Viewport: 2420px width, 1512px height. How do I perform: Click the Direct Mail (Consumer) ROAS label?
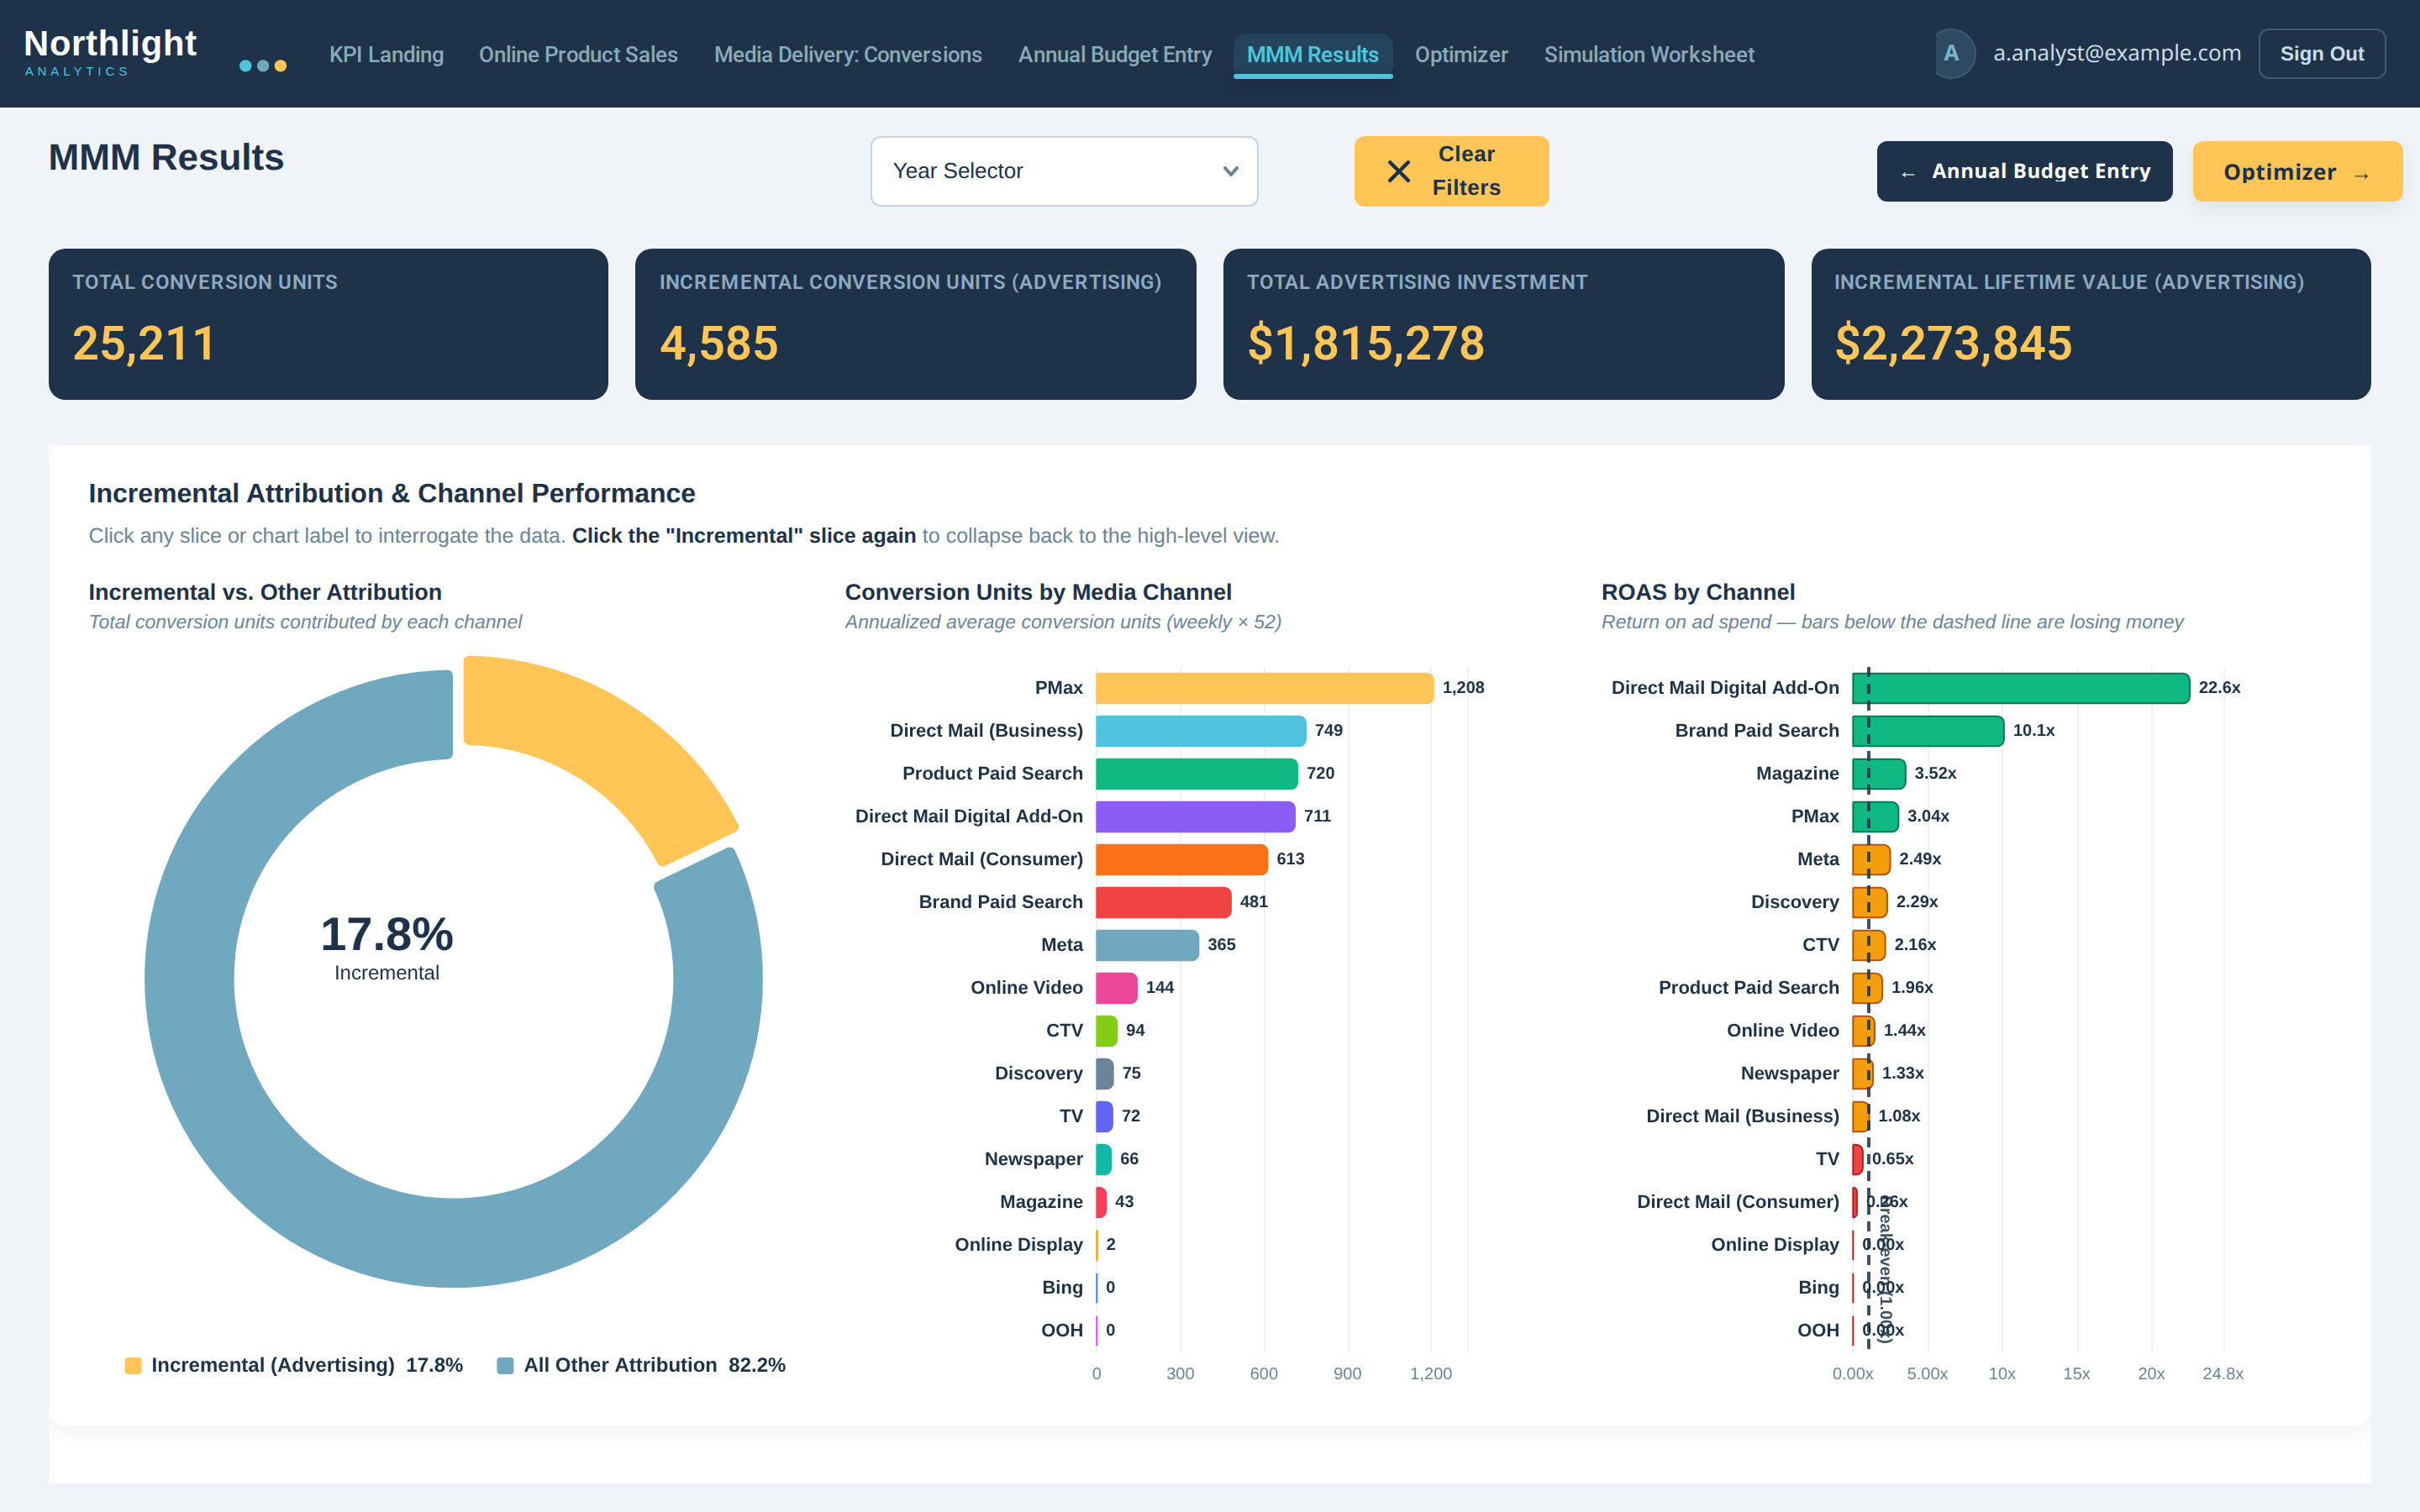click(1737, 1202)
